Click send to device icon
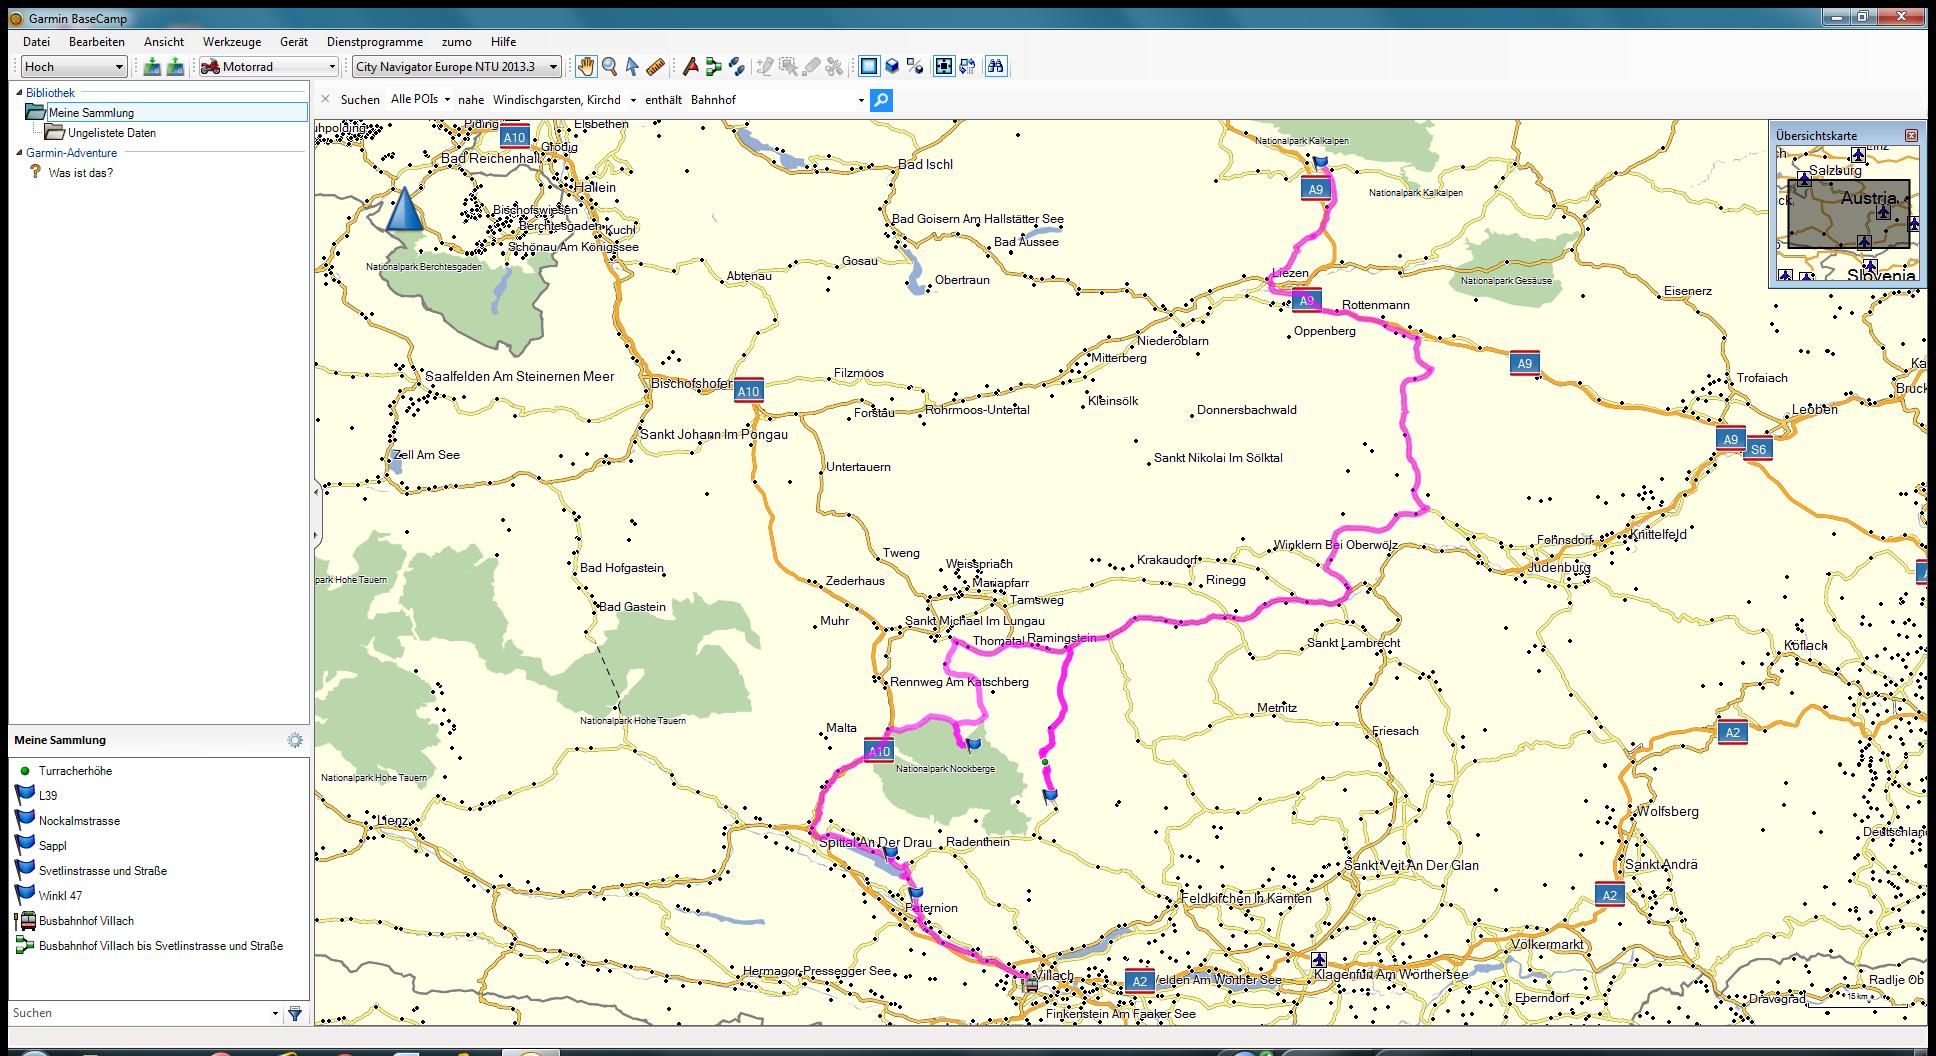The width and height of the screenshot is (1936, 1056). coord(152,67)
